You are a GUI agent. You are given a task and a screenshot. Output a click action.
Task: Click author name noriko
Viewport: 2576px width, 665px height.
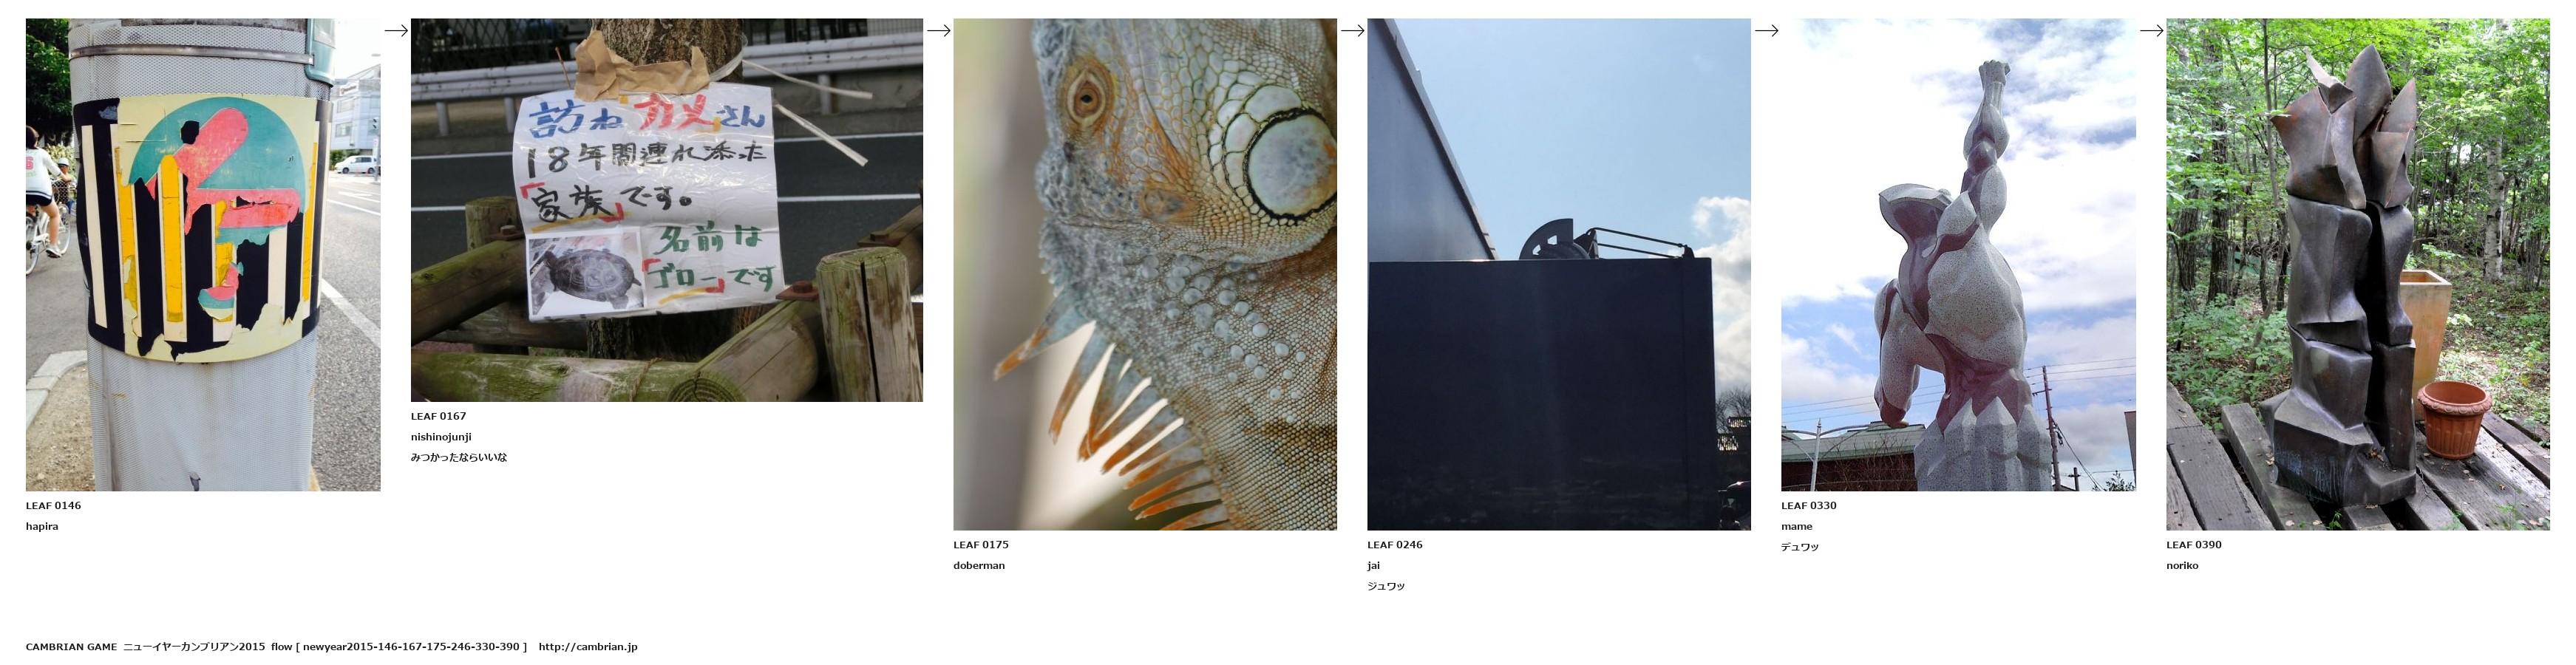pyautogui.click(x=2182, y=566)
